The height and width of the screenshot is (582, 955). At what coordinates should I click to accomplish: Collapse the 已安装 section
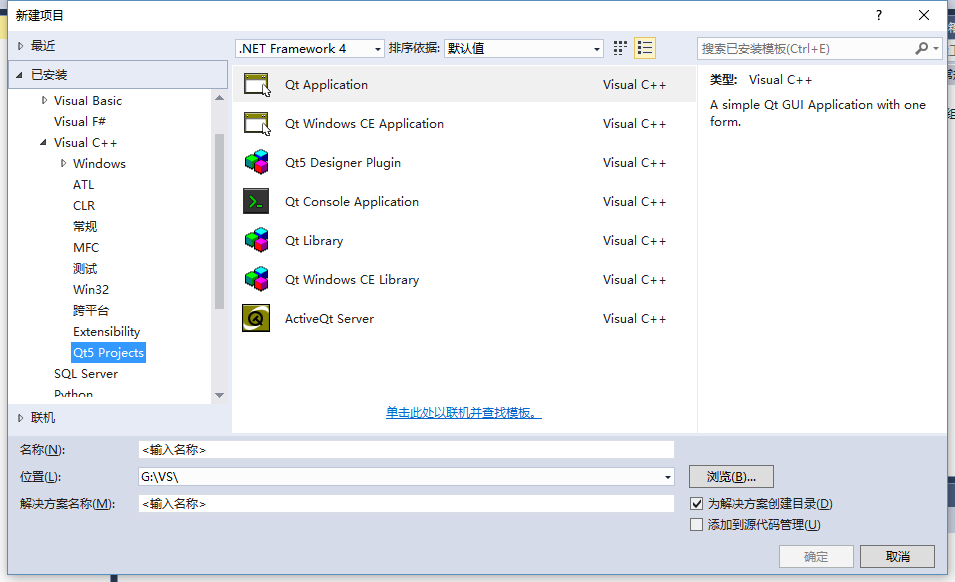pos(19,75)
